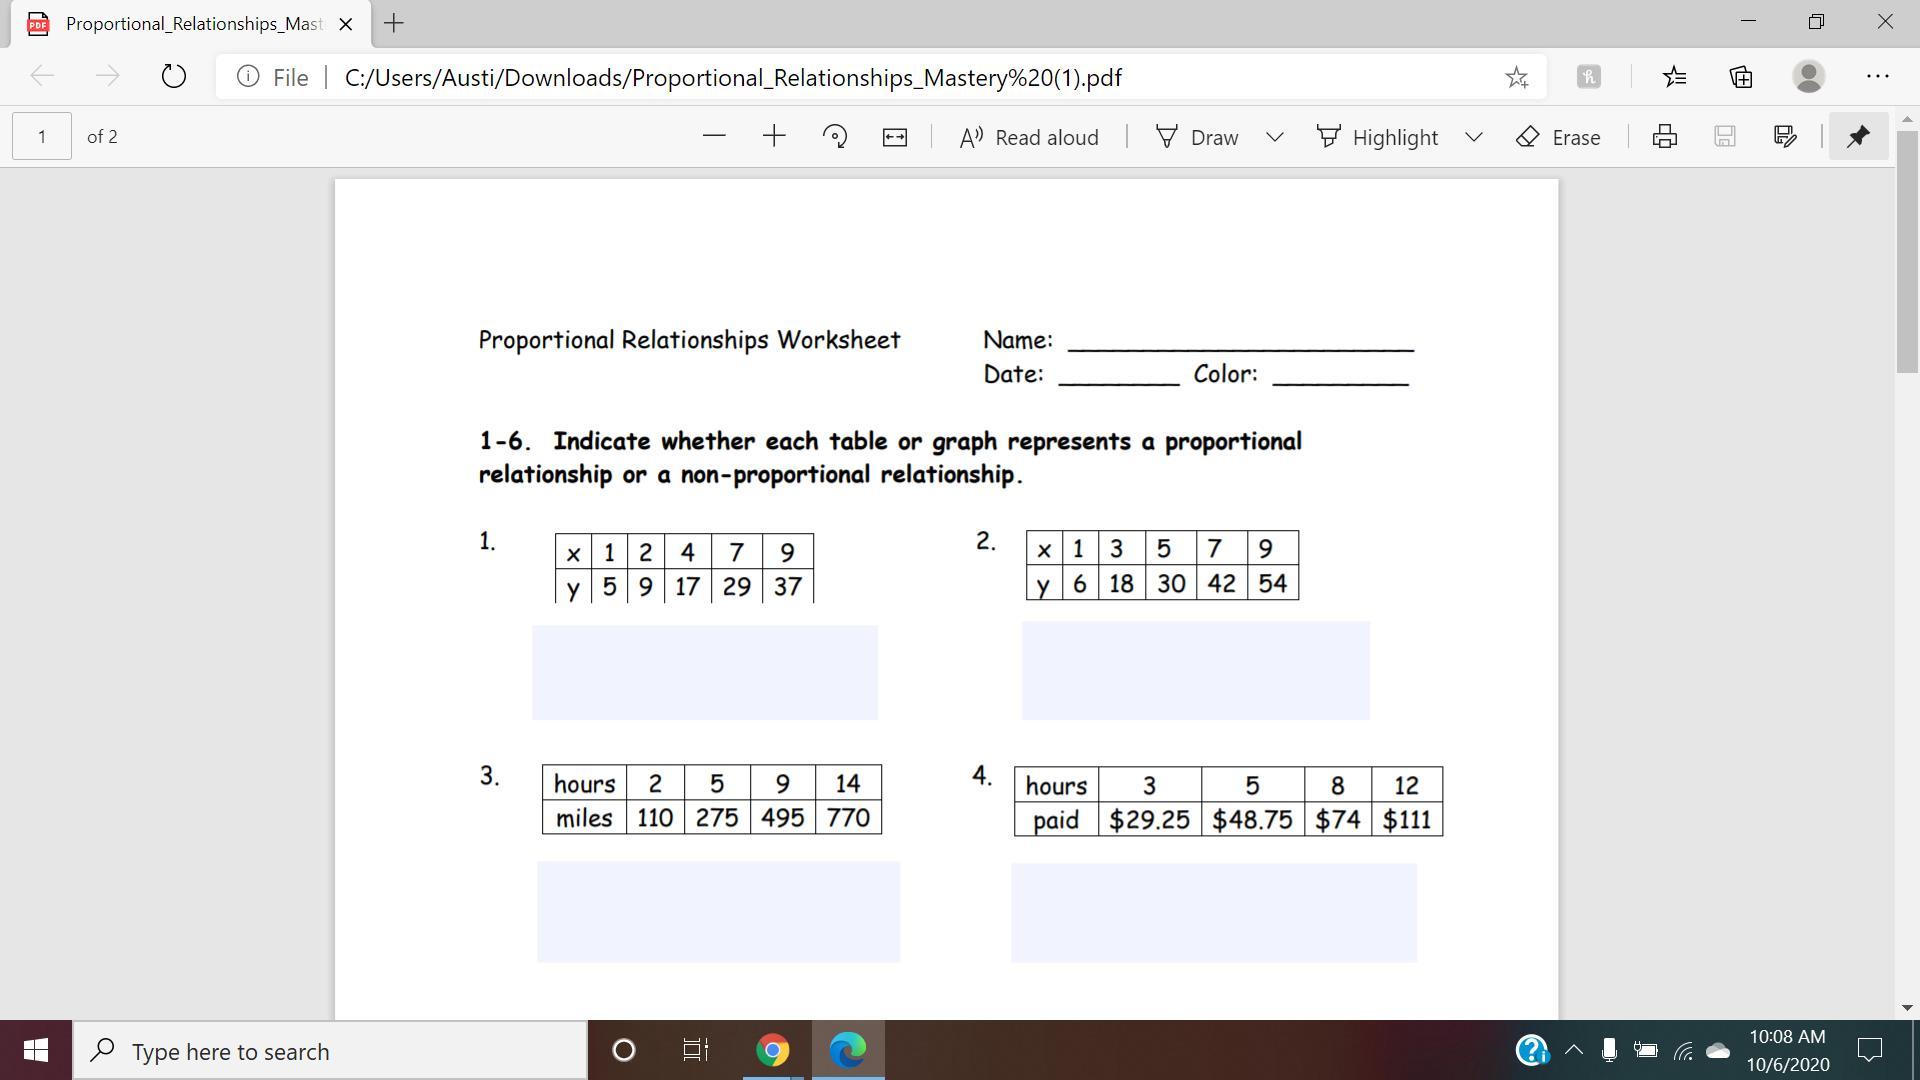1920x1080 pixels.
Task: Click the fit to width icon
Action: pyautogui.click(x=895, y=137)
